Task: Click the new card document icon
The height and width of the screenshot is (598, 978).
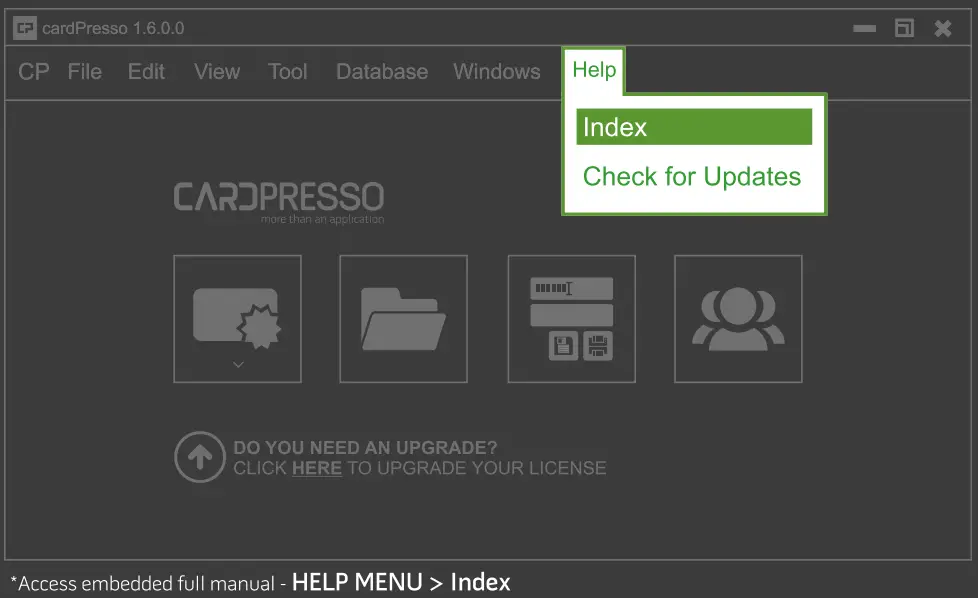Action: (237, 318)
